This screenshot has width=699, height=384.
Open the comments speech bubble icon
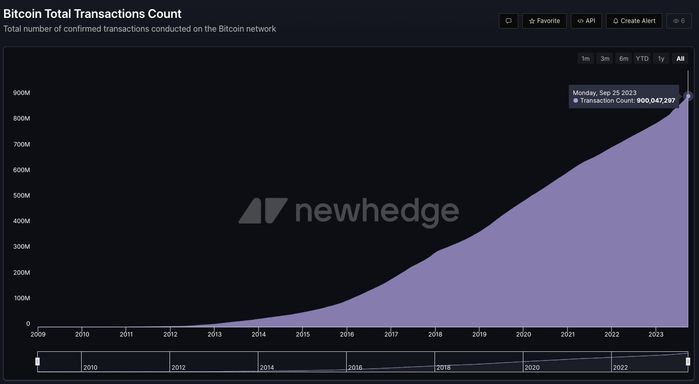pos(508,21)
